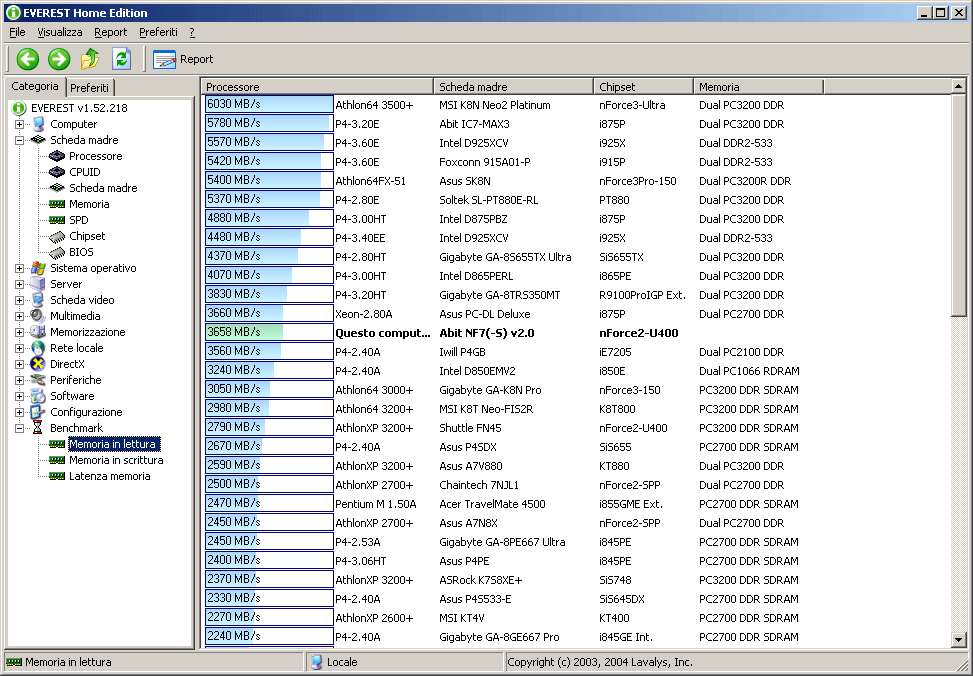Expand the Scheda video node
The width and height of the screenshot is (973, 676).
click(x=19, y=300)
